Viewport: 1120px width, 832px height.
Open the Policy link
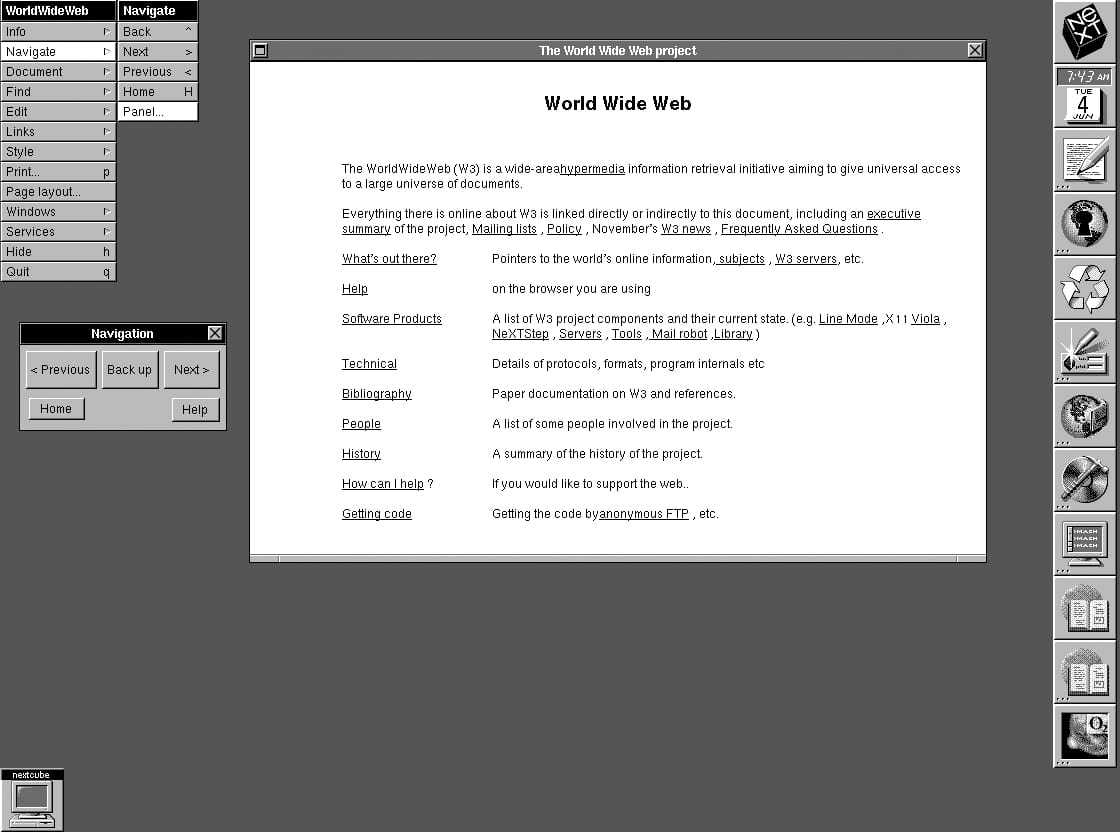click(x=564, y=229)
